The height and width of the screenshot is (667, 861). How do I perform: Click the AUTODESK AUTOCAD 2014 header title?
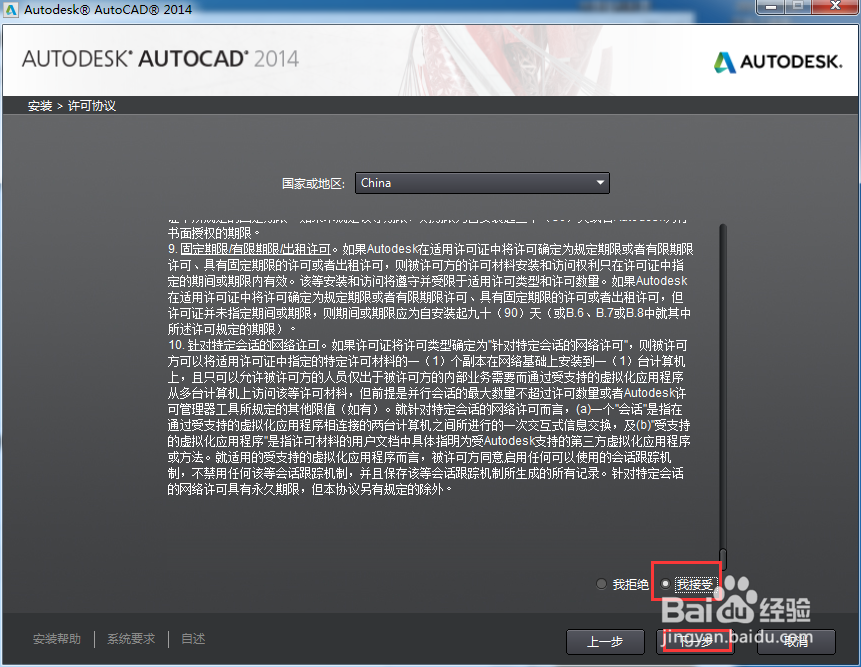point(160,59)
